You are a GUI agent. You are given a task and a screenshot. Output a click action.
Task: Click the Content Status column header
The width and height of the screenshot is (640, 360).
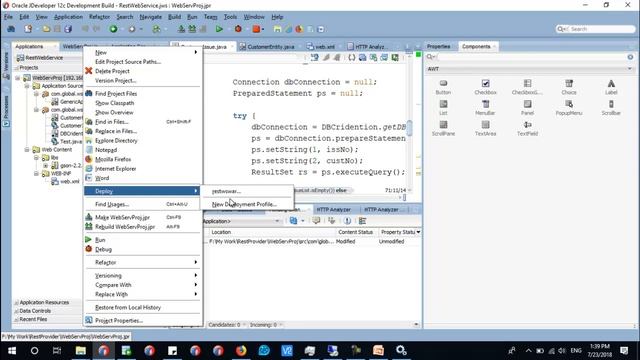pyautogui.click(x=356, y=232)
